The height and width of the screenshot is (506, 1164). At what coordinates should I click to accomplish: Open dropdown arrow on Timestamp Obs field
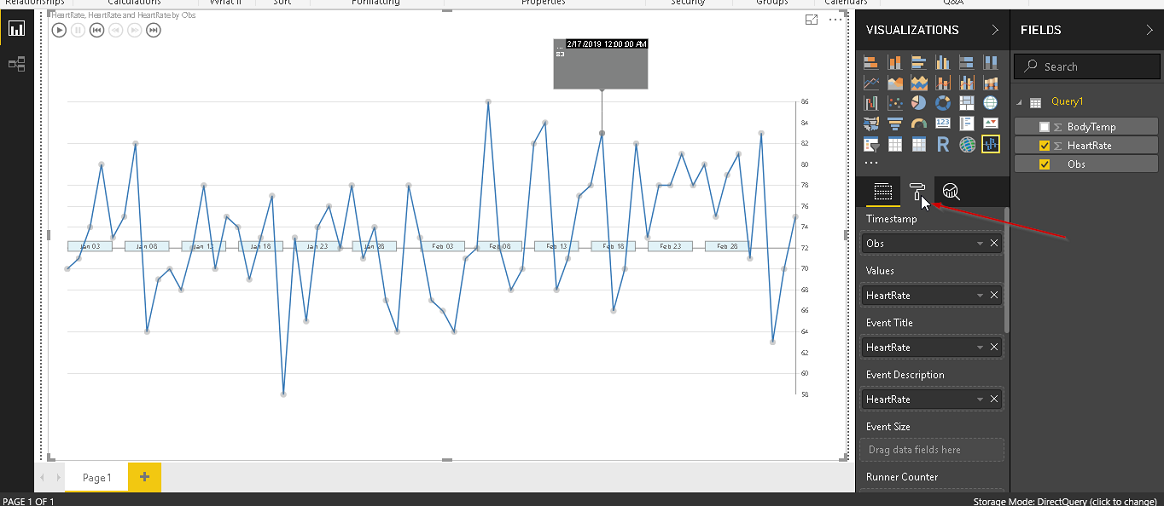tap(980, 243)
